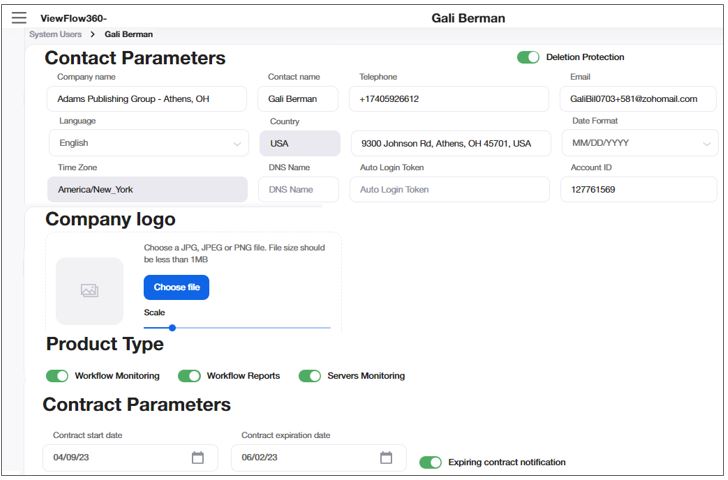This screenshot has width=728, height=480.
Task: Click the Company name input field
Action: pos(146,99)
